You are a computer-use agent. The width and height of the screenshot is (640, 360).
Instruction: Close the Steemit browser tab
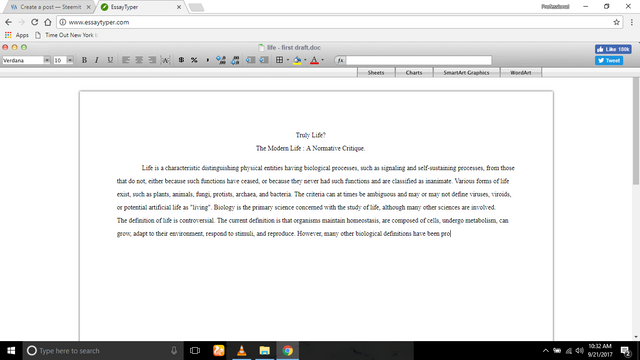click(x=88, y=7)
